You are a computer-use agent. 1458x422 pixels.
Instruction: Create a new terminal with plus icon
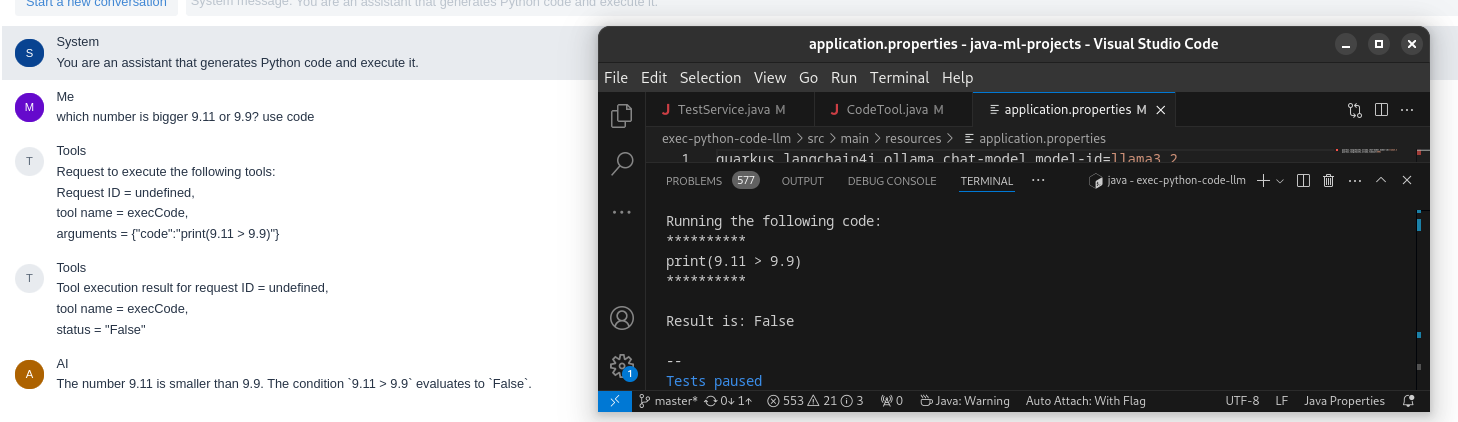point(1263,181)
